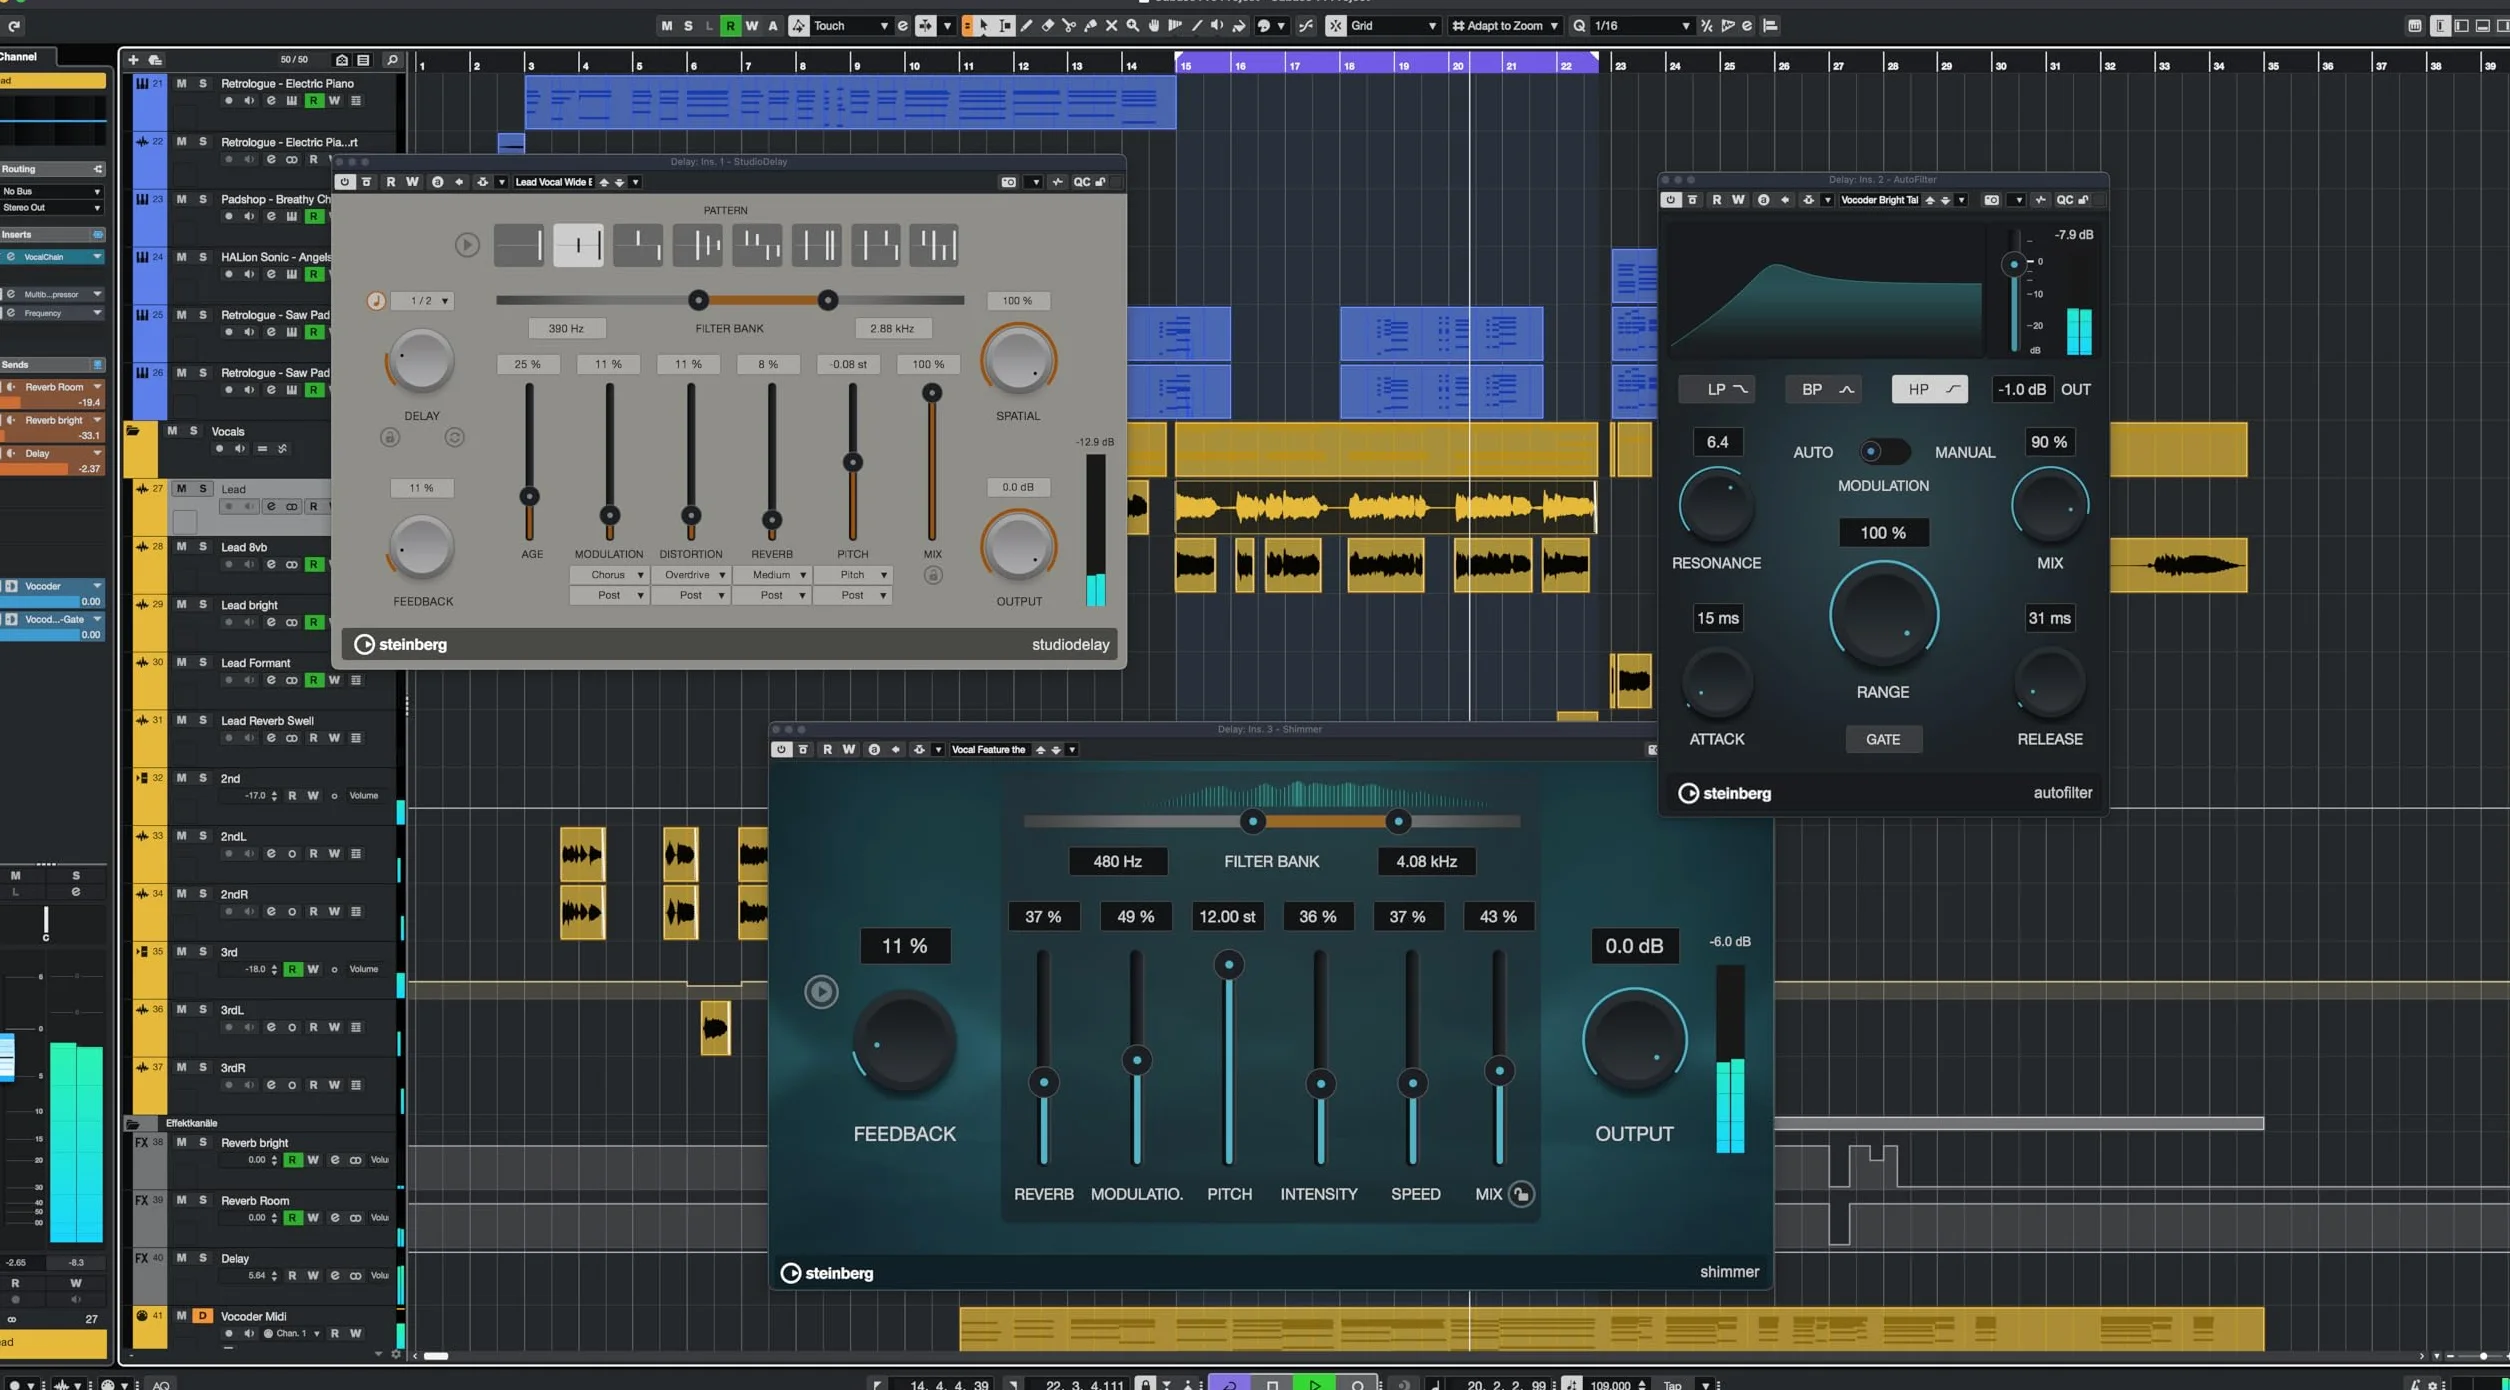Select the Zoom magnifier tool
The height and width of the screenshot is (1390, 2510).
pos(1132,26)
